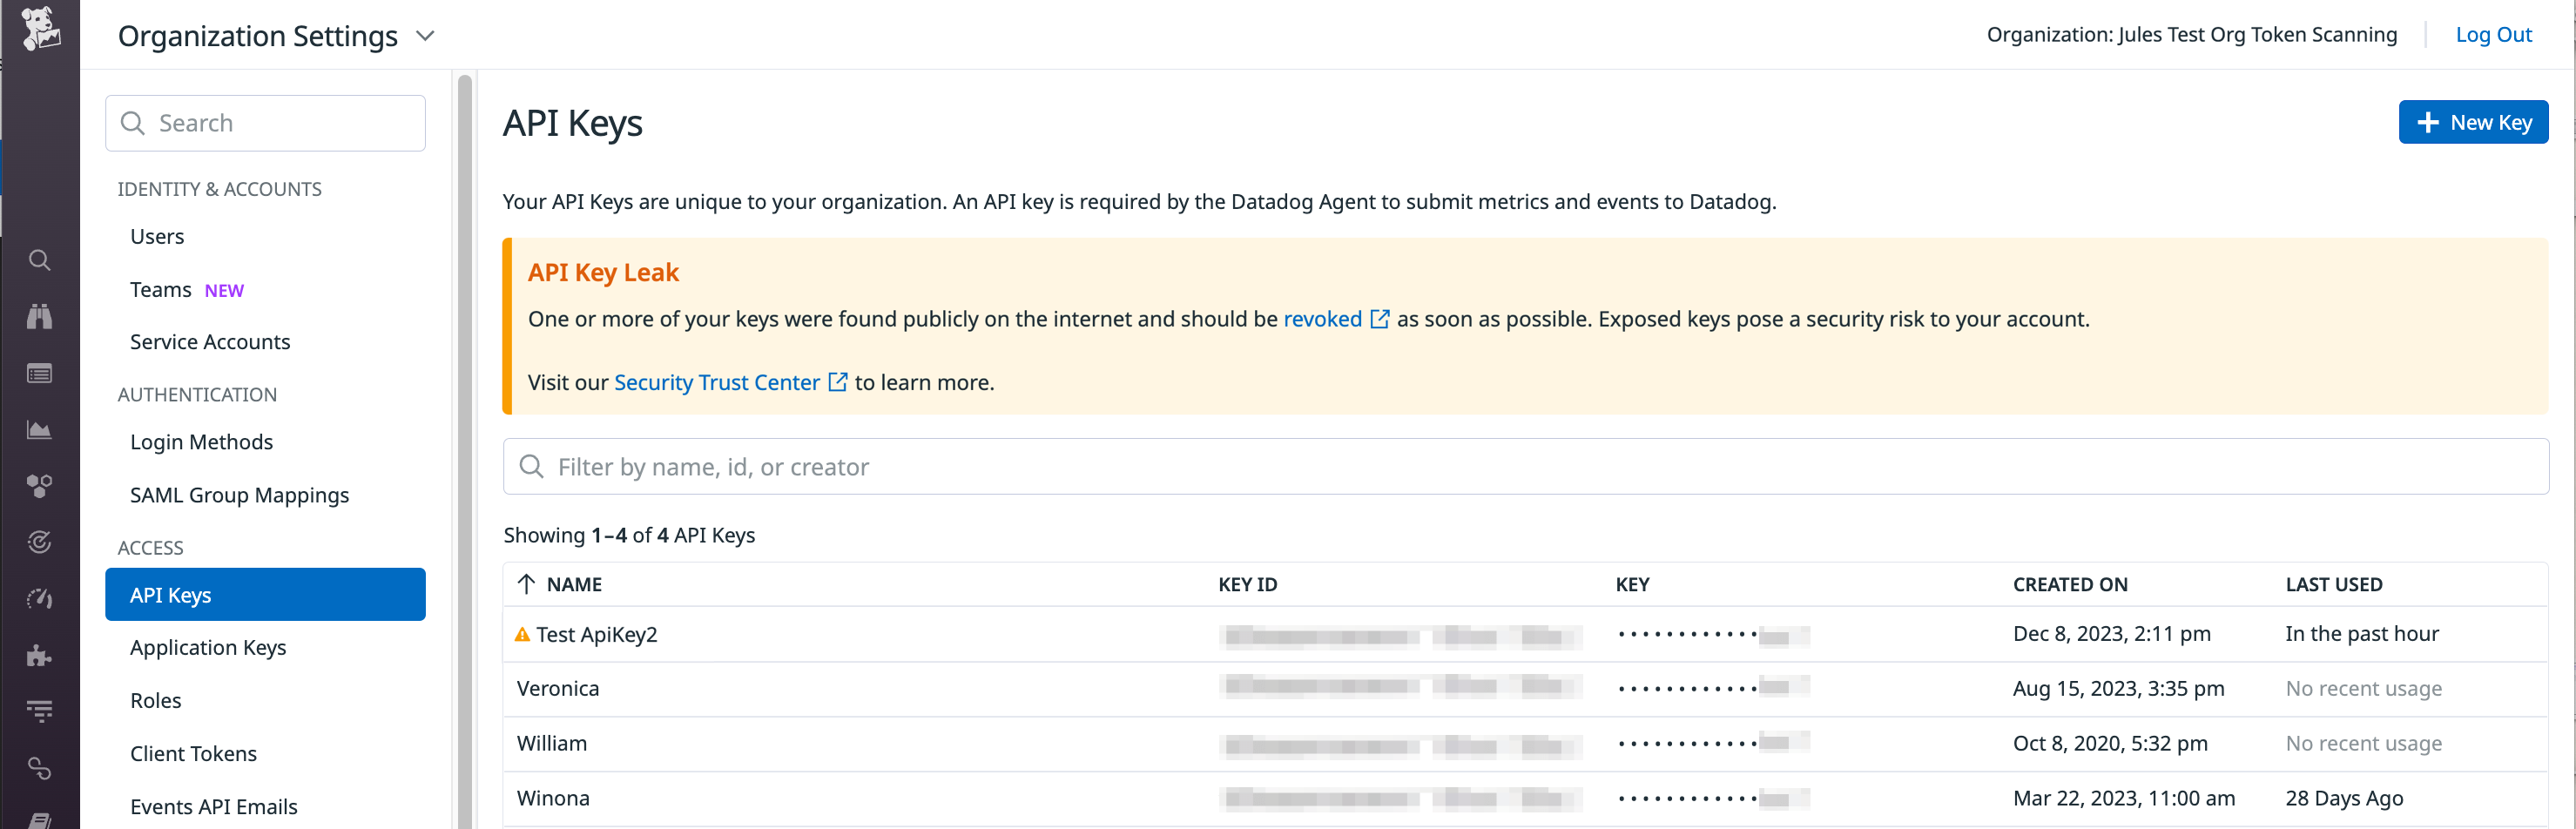Create a key with the New Key button
The image size is (2576, 829).
point(2473,121)
